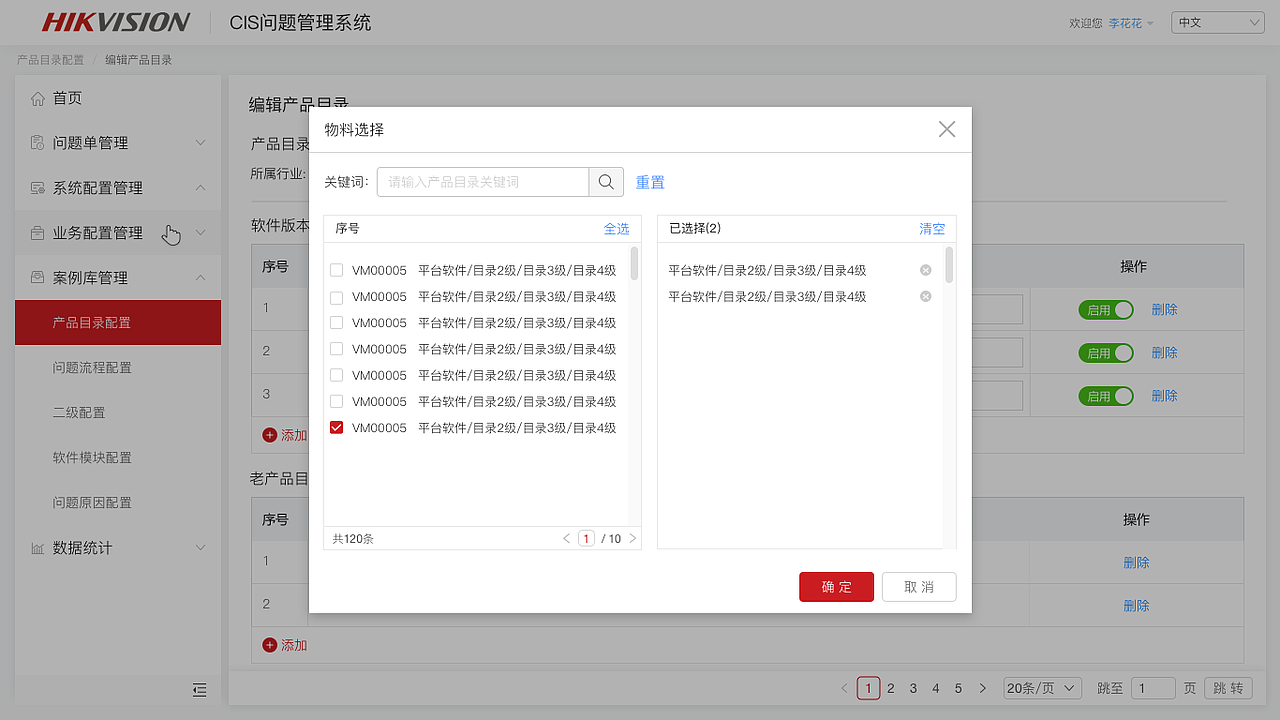Open the 中文 language dropdown
The image size is (1280, 720).
[x=1217, y=21]
